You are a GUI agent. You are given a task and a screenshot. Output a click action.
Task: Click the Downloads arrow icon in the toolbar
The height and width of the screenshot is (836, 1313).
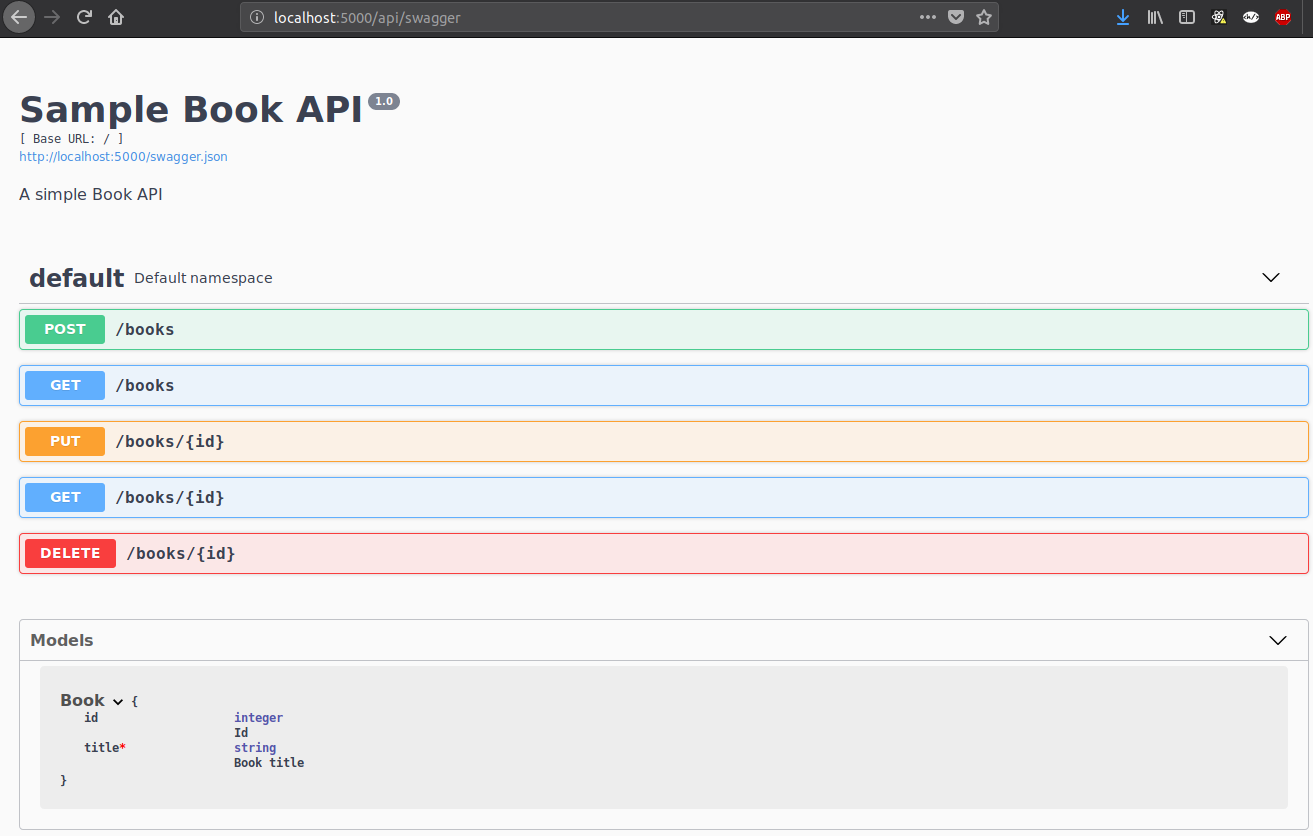click(1122, 17)
